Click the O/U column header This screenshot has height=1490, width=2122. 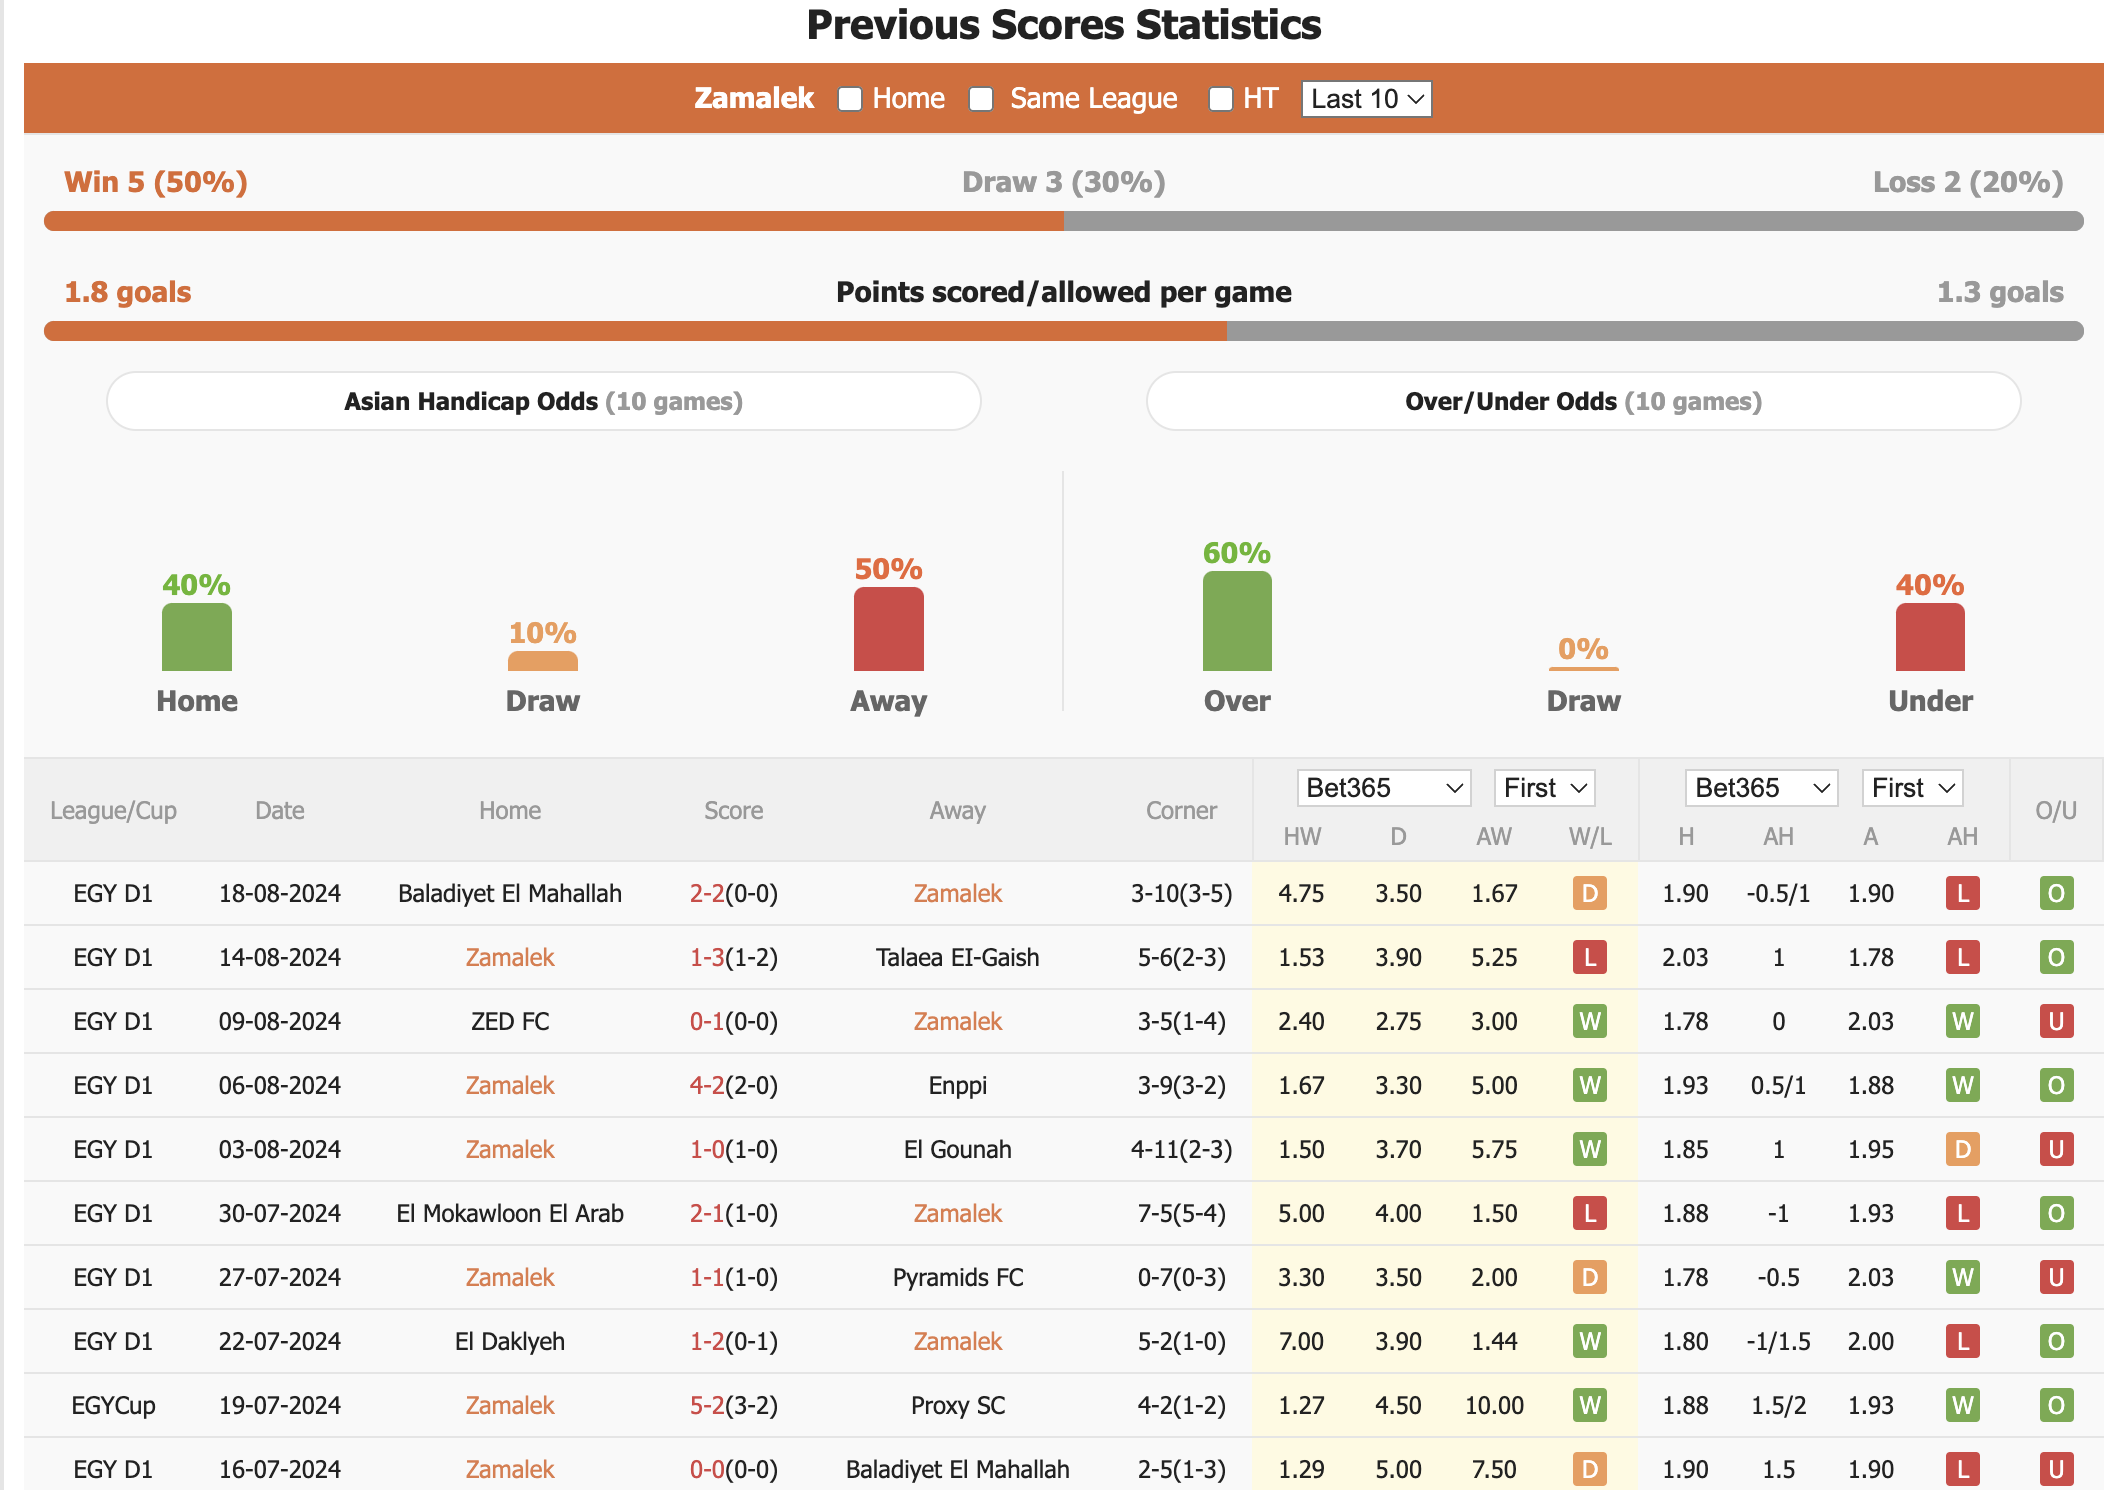pos(2056,810)
